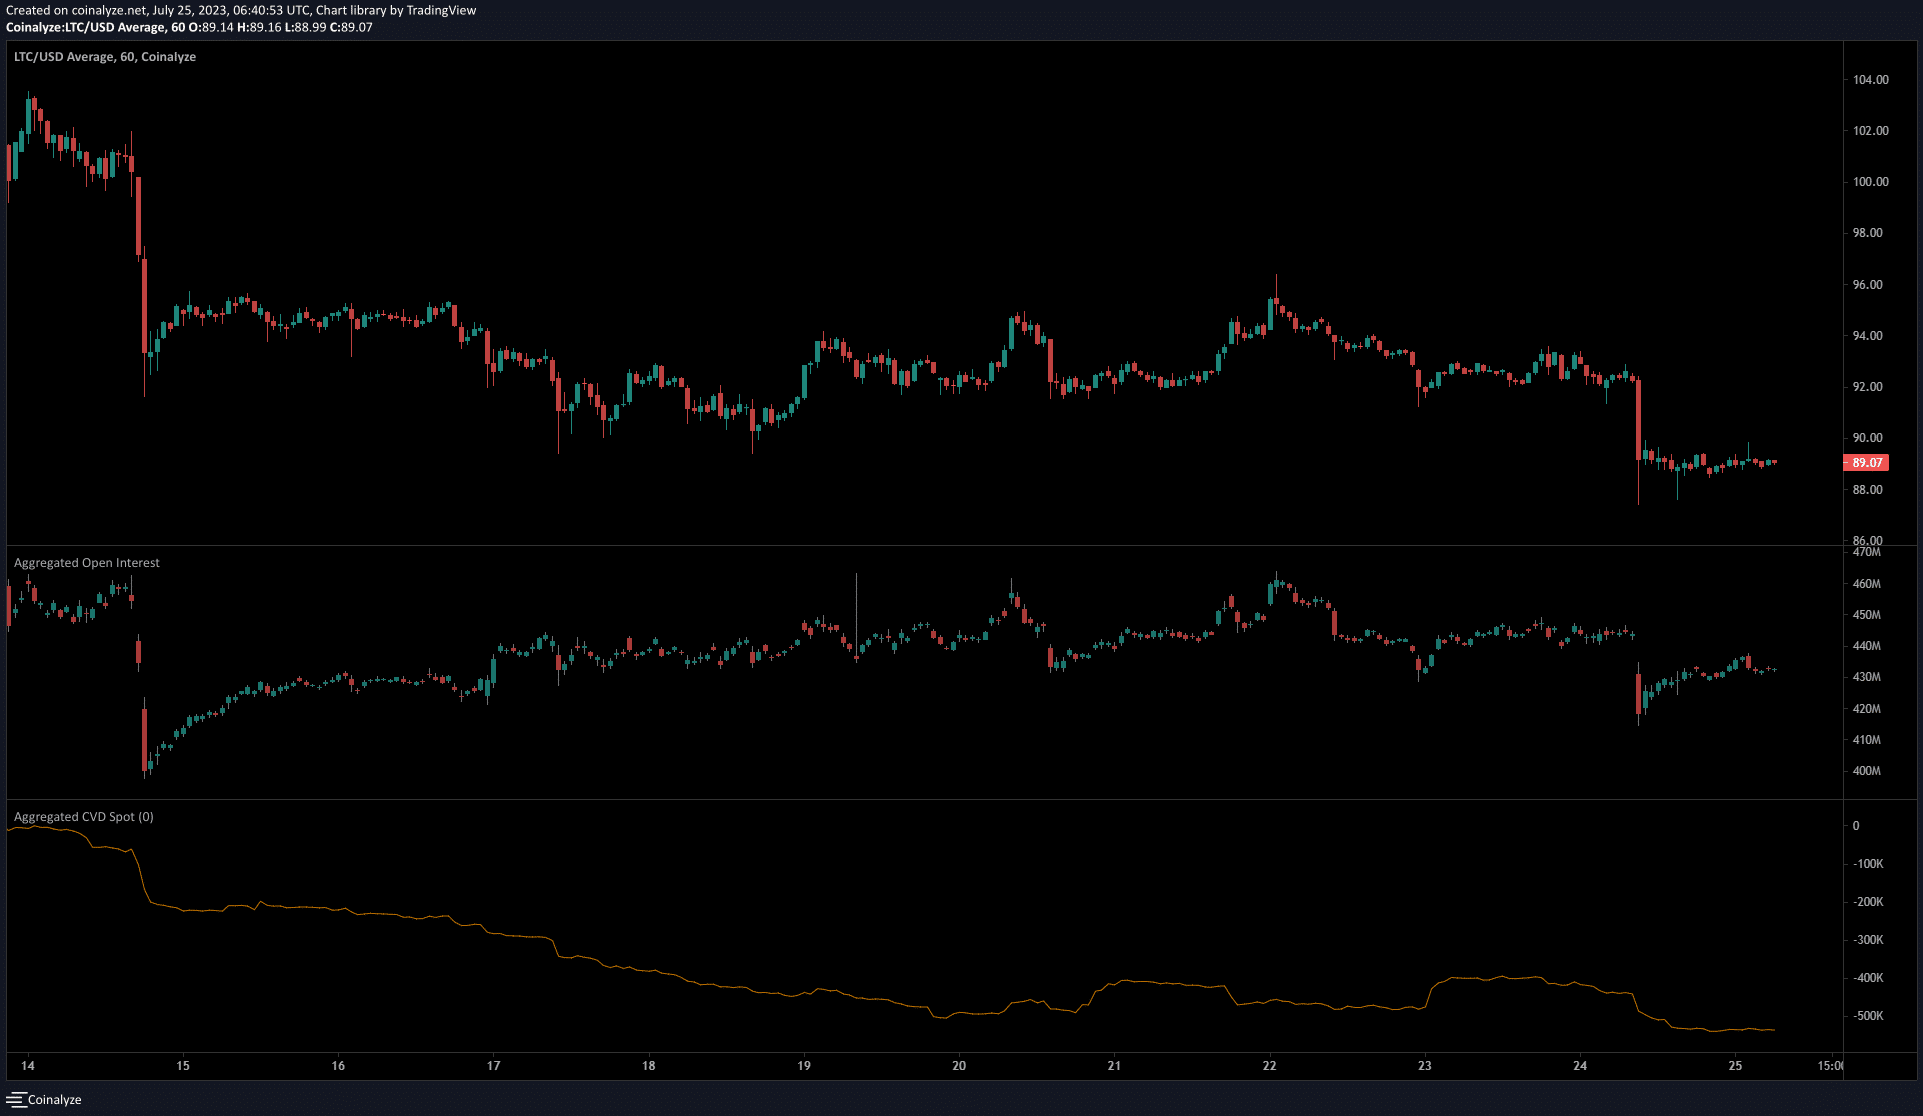Click the current price label 89.07
Image resolution: width=1923 pixels, height=1116 pixels.
click(x=1866, y=463)
